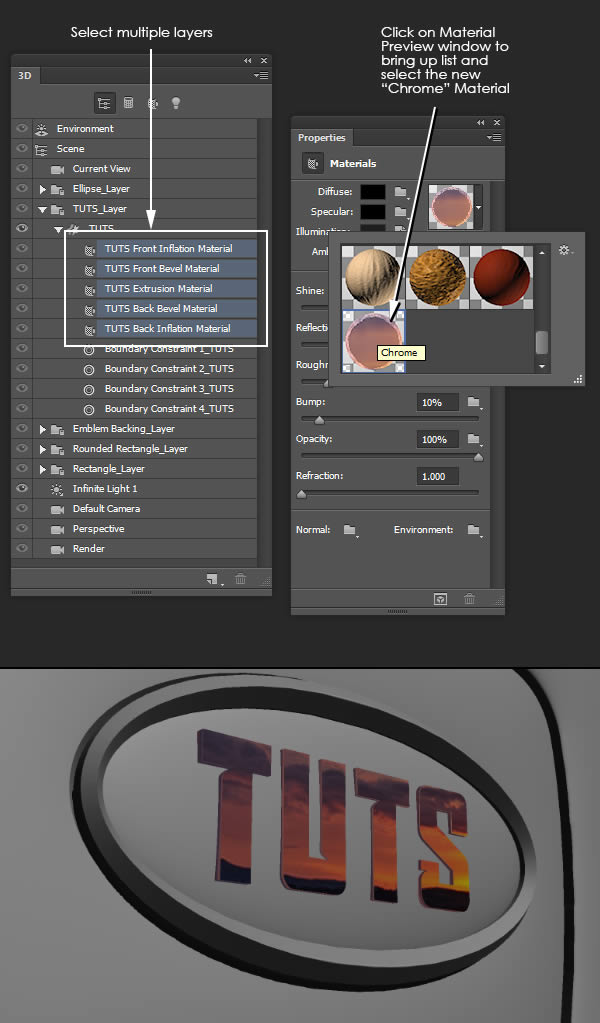Filter 3D panel by meshes
The image size is (600, 1023).
click(128, 102)
